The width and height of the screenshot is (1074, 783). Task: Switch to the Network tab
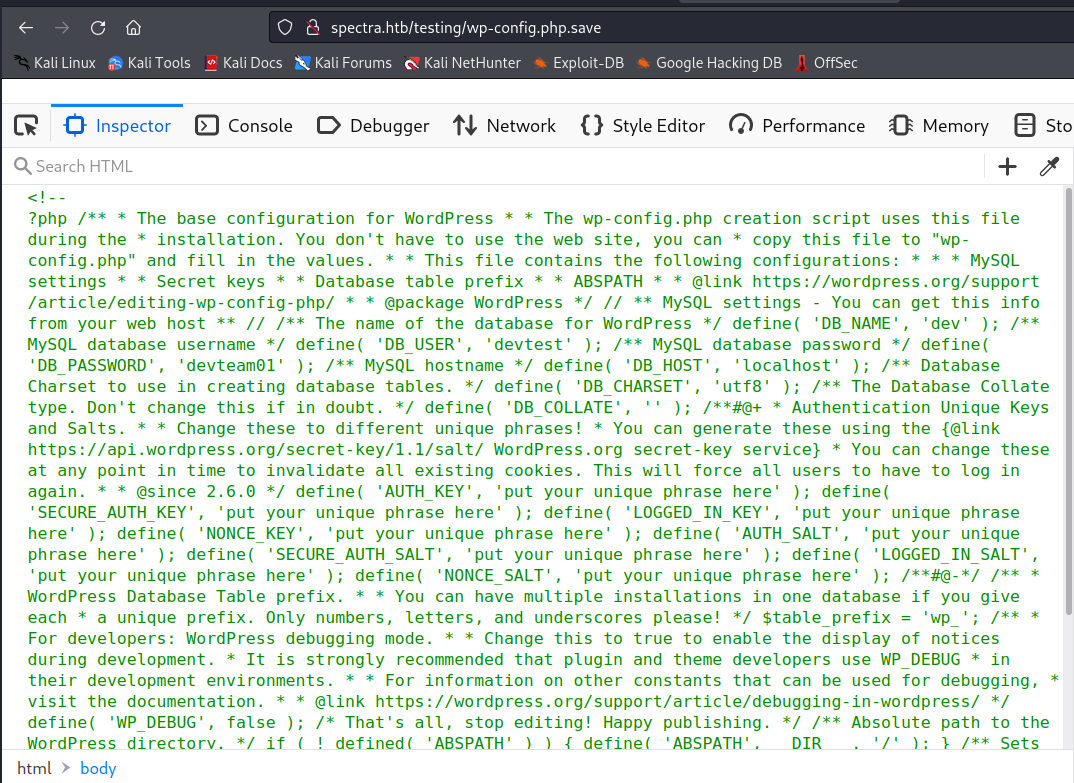(x=504, y=126)
